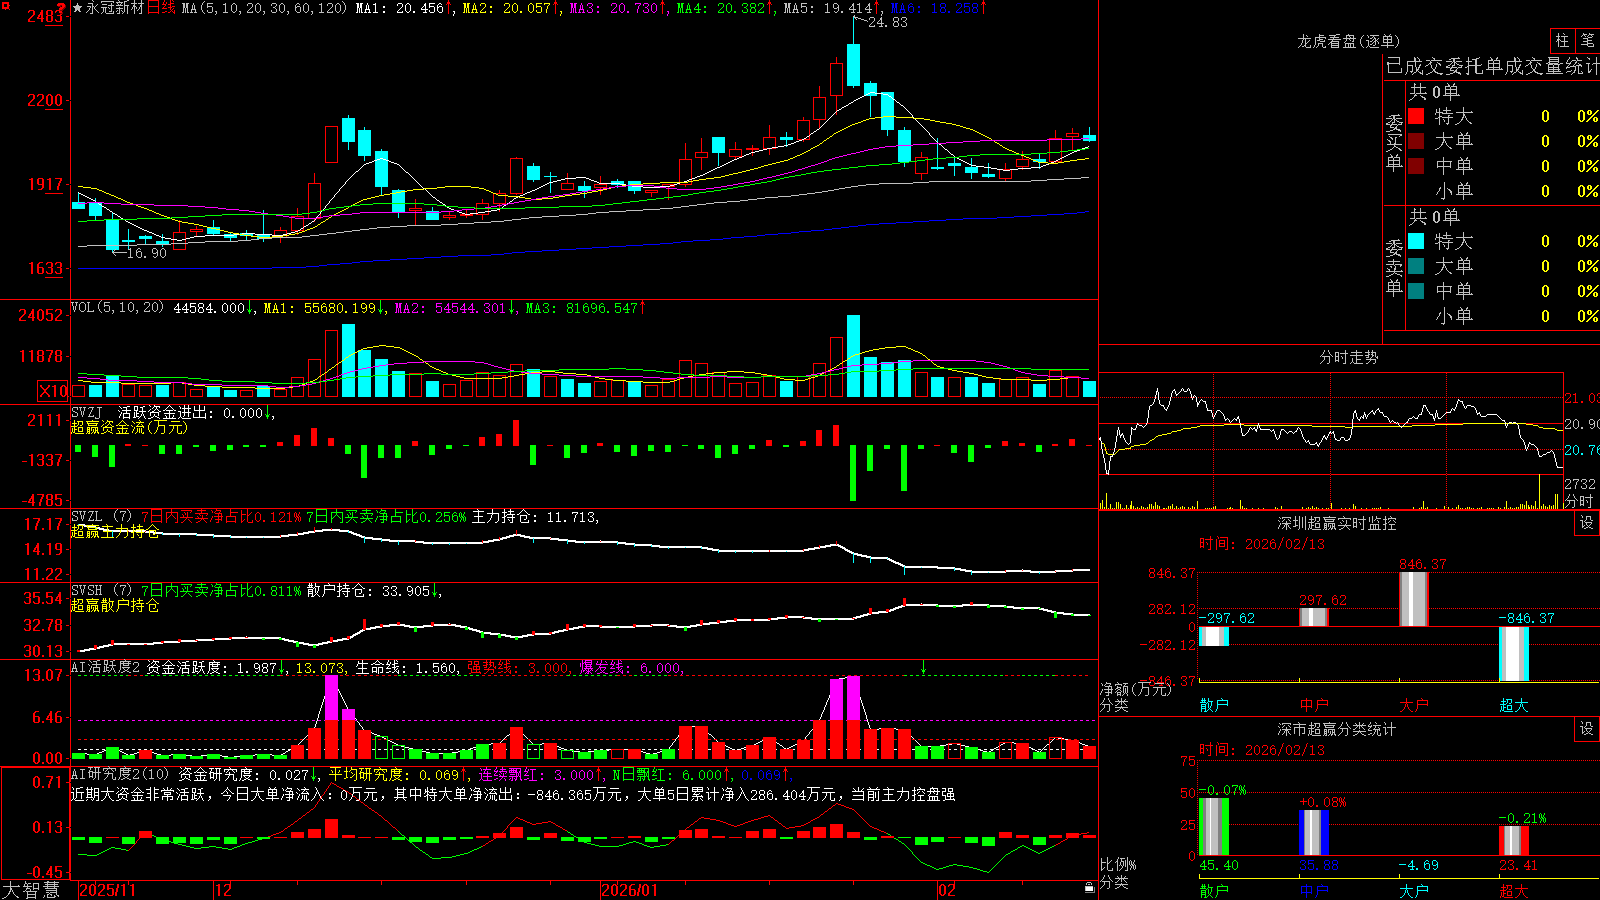Viewport: 1600px width, 900px height.
Task: Click the star icon before 永冠新材
Action: coord(77,8)
